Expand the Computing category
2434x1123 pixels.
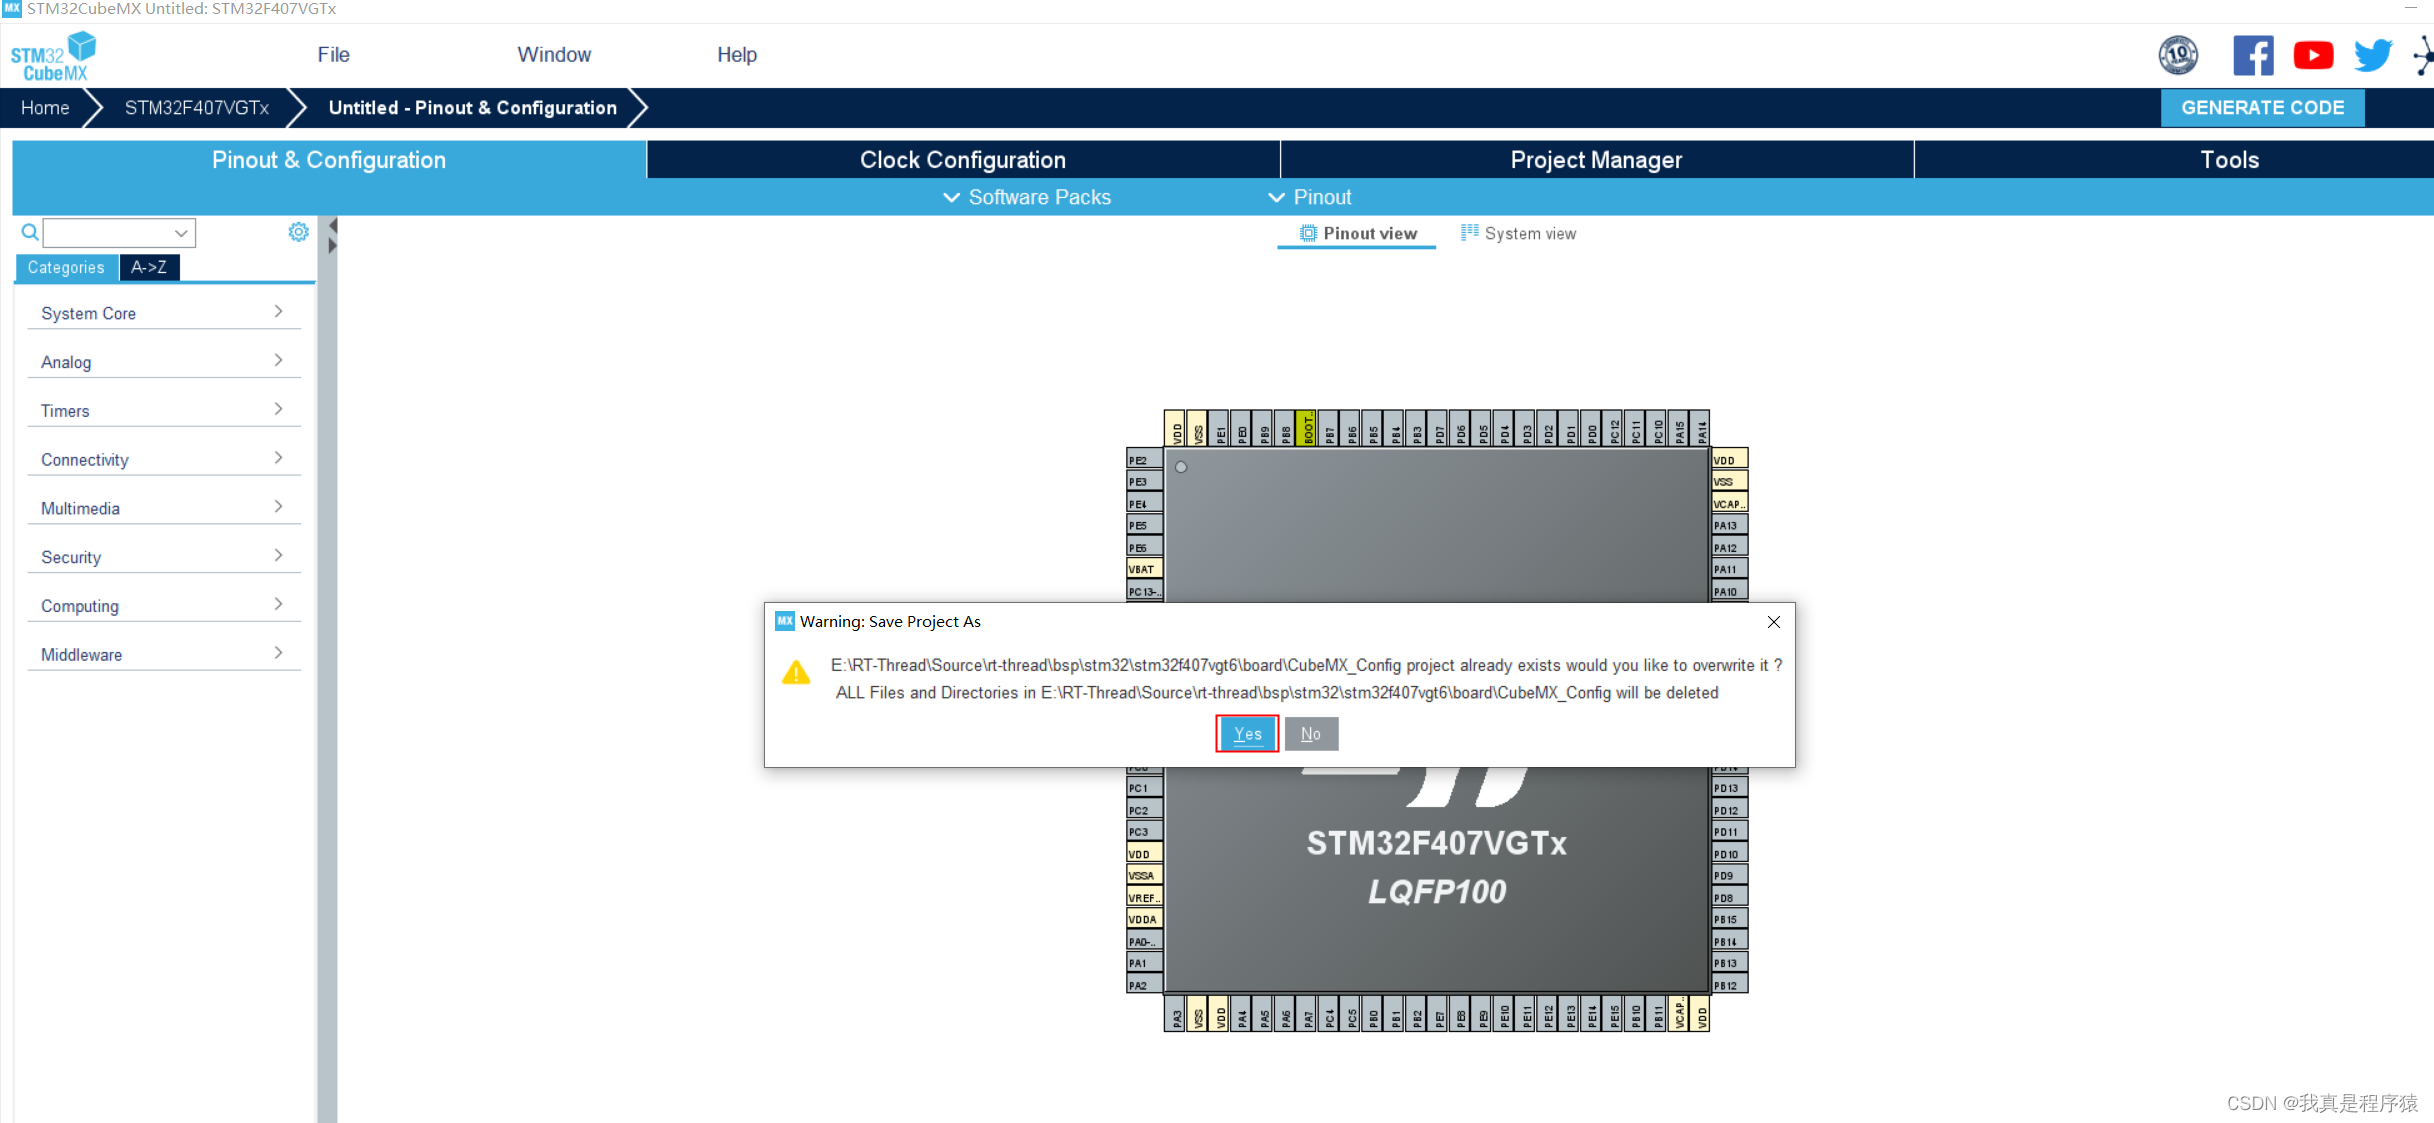tap(164, 606)
